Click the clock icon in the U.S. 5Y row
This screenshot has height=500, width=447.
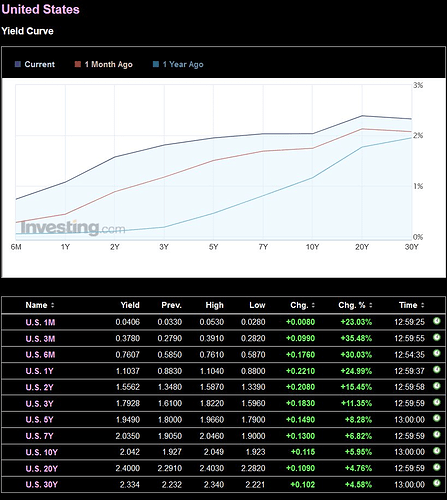click(437, 419)
